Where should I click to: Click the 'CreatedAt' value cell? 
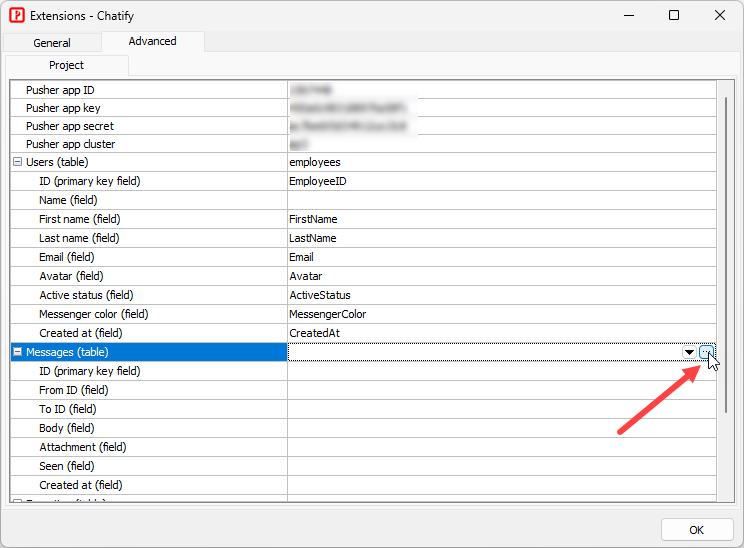502,333
